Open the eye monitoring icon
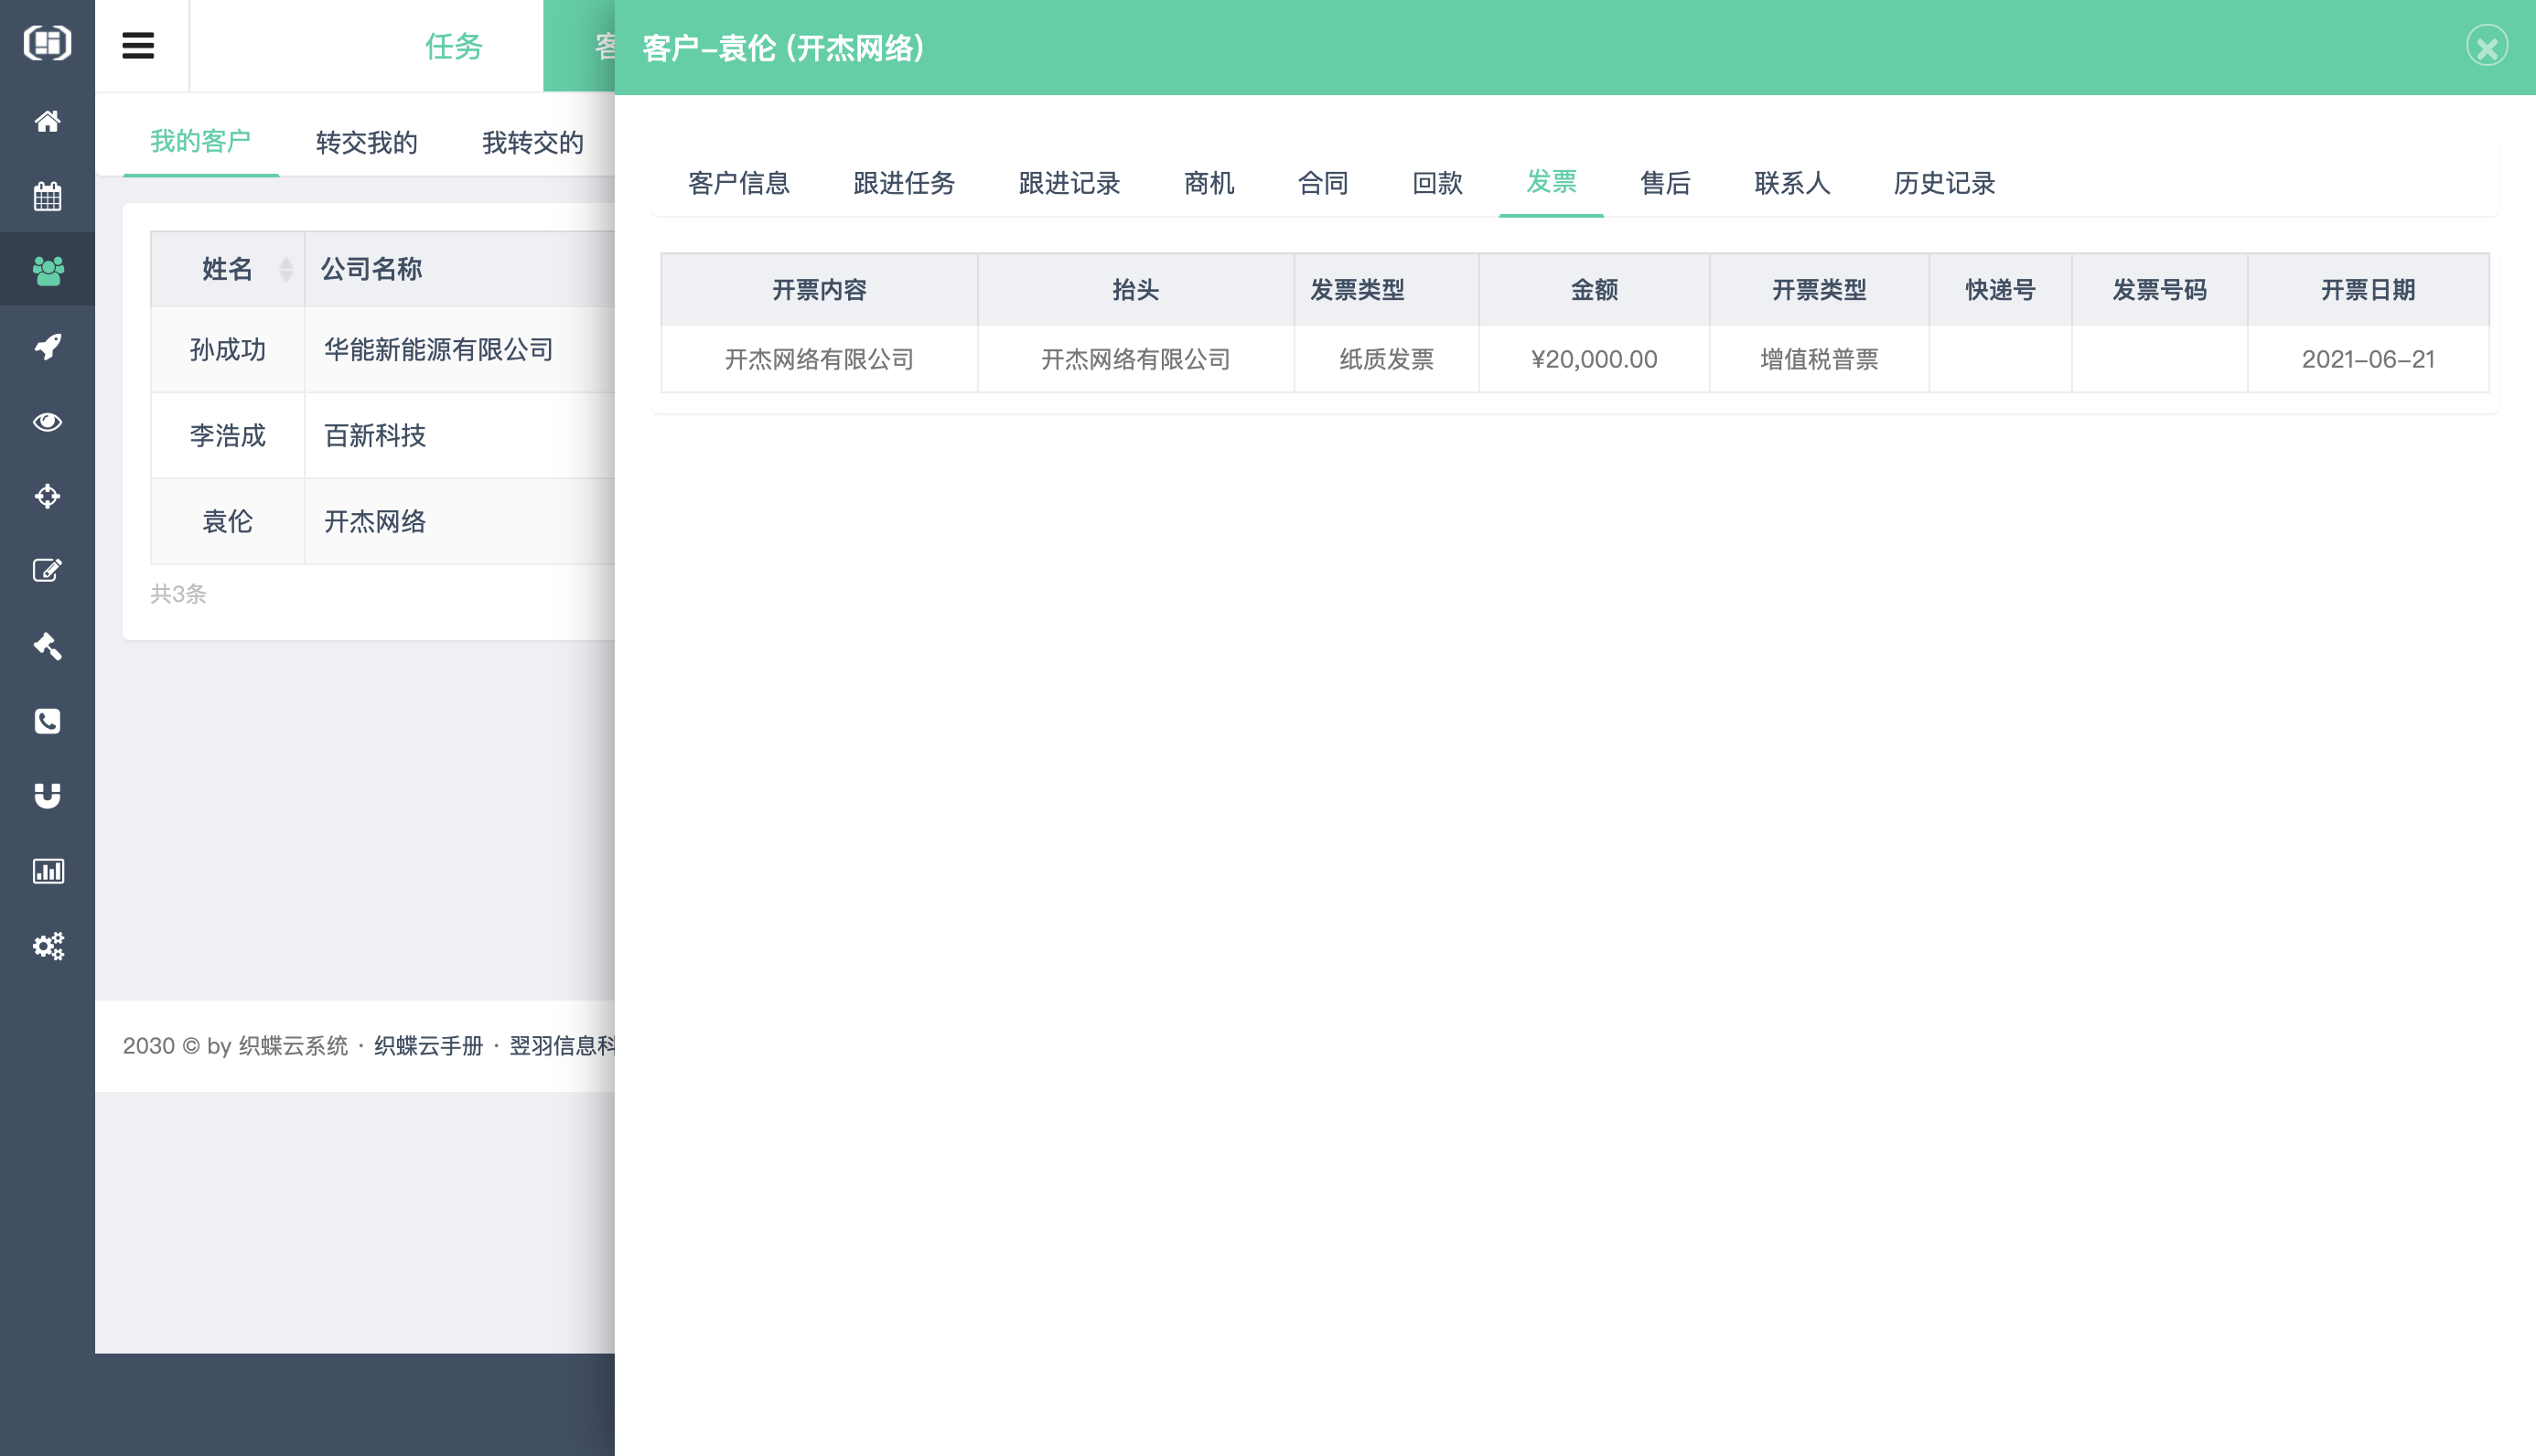2536x1456 pixels. 47,421
